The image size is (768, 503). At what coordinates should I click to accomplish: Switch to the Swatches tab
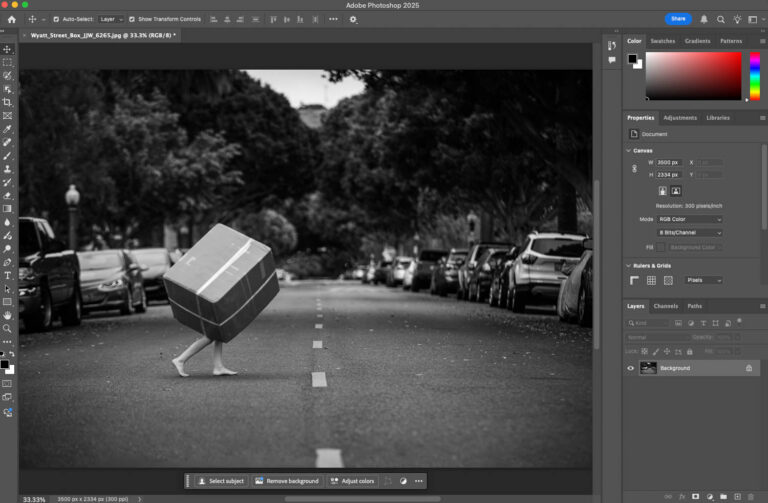[663, 41]
